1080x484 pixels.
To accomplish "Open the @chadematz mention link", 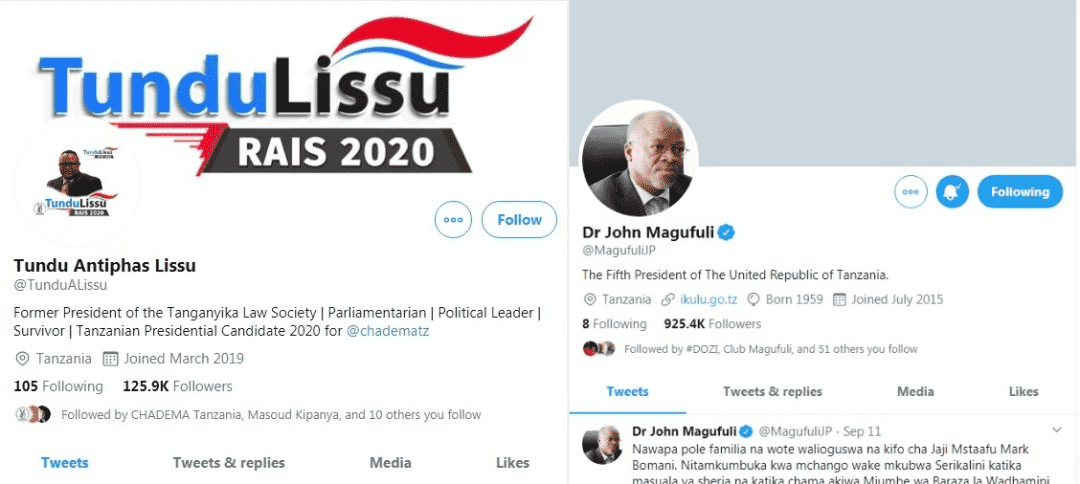I will click(387, 330).
